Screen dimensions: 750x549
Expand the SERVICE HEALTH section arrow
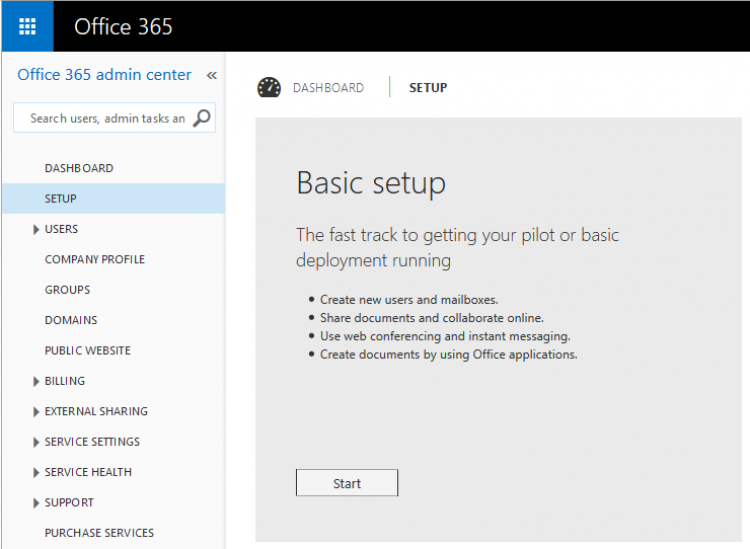coord(36,472)
